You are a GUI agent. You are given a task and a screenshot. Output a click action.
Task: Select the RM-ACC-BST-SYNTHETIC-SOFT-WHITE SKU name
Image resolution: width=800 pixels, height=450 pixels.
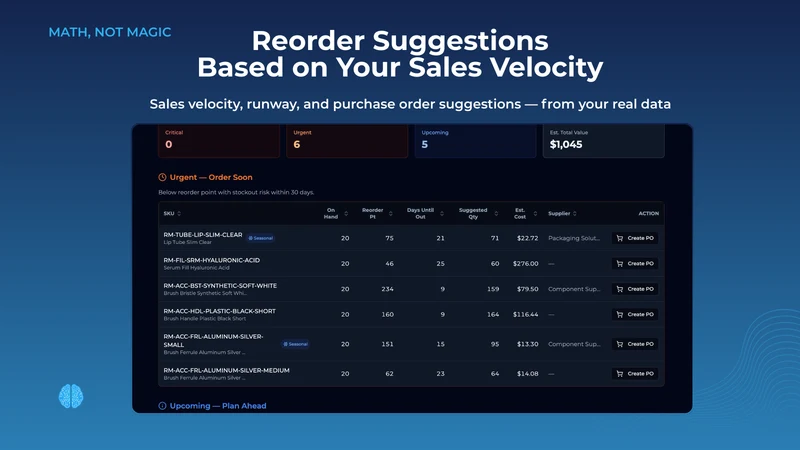coord(220,286)
